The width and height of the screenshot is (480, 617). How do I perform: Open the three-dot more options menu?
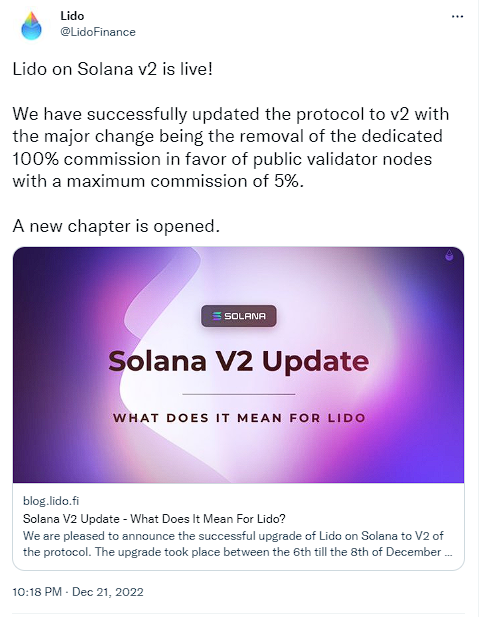(457, 17)
